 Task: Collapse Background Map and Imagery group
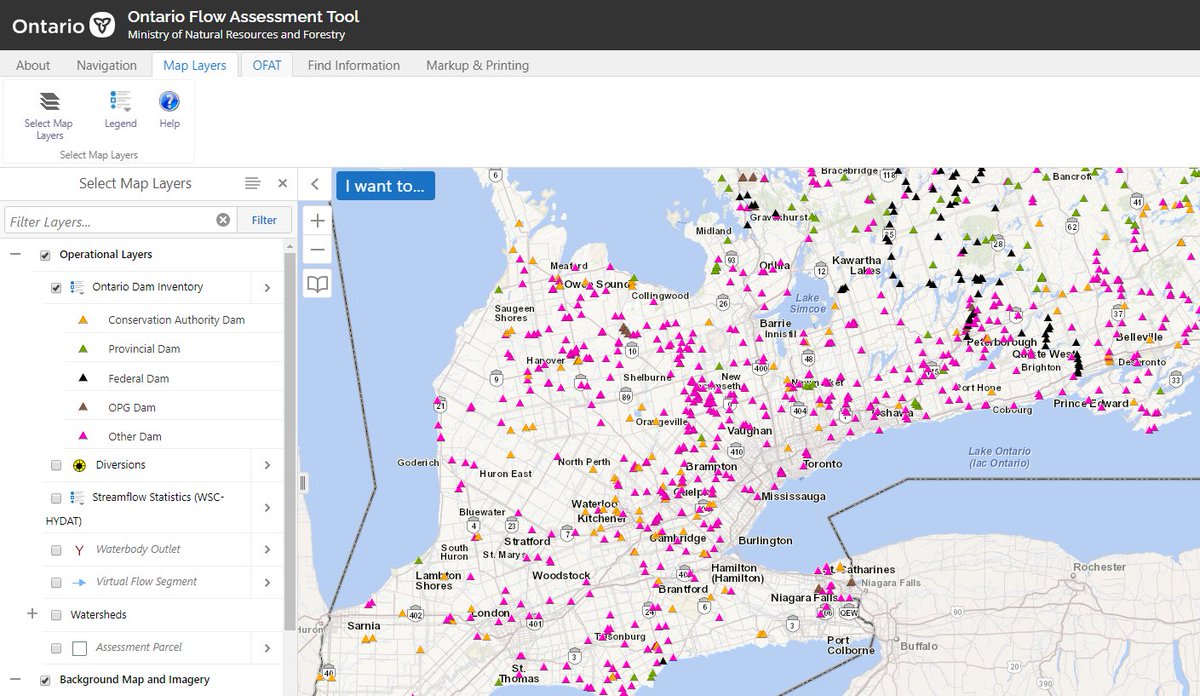click(x=15, y=680)
